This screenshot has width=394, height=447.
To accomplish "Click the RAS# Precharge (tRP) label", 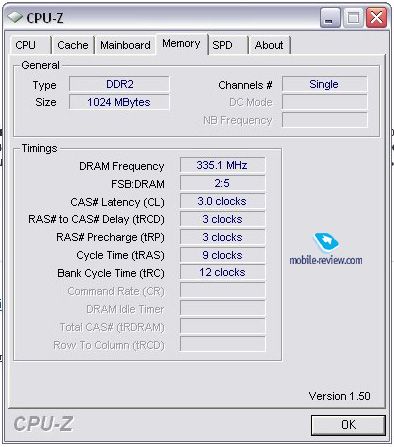I will 110,237.
